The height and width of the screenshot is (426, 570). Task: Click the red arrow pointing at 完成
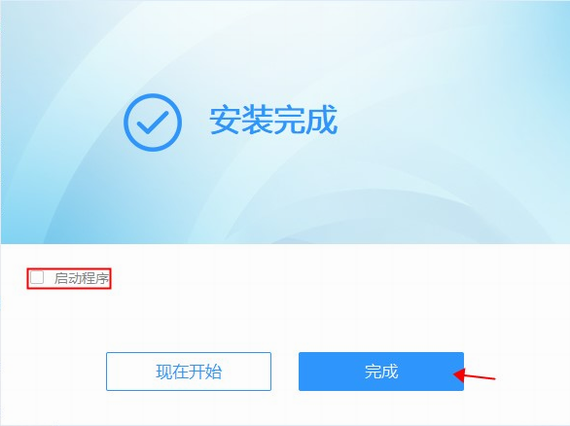[474, 375]
